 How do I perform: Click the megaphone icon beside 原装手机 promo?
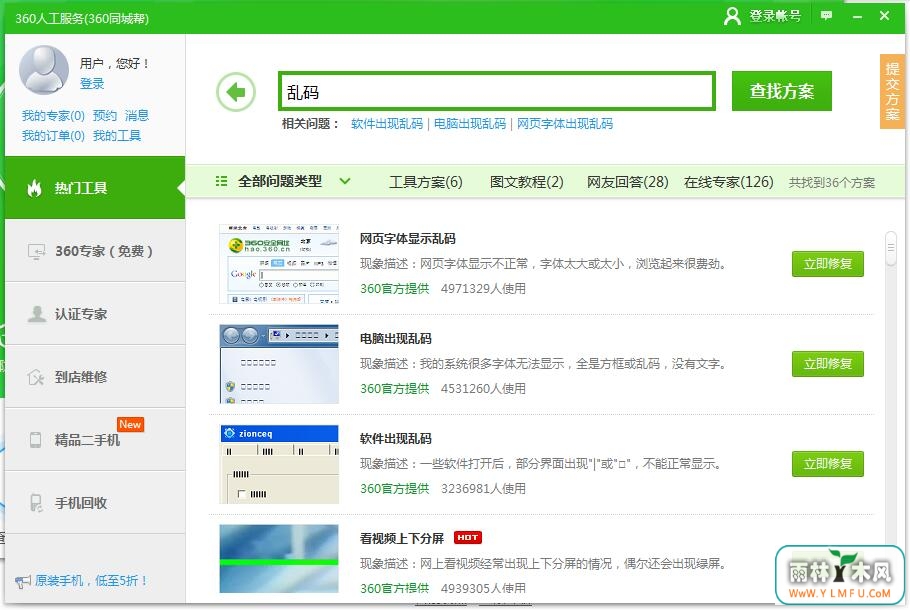(23, 581)
